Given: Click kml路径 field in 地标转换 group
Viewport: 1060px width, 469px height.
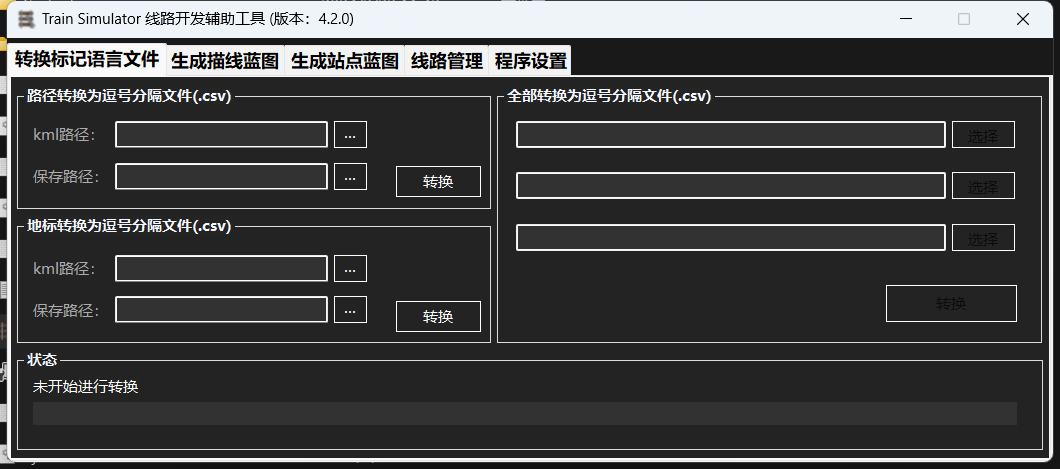Looking at the screenshot, I should click(221, 269).
